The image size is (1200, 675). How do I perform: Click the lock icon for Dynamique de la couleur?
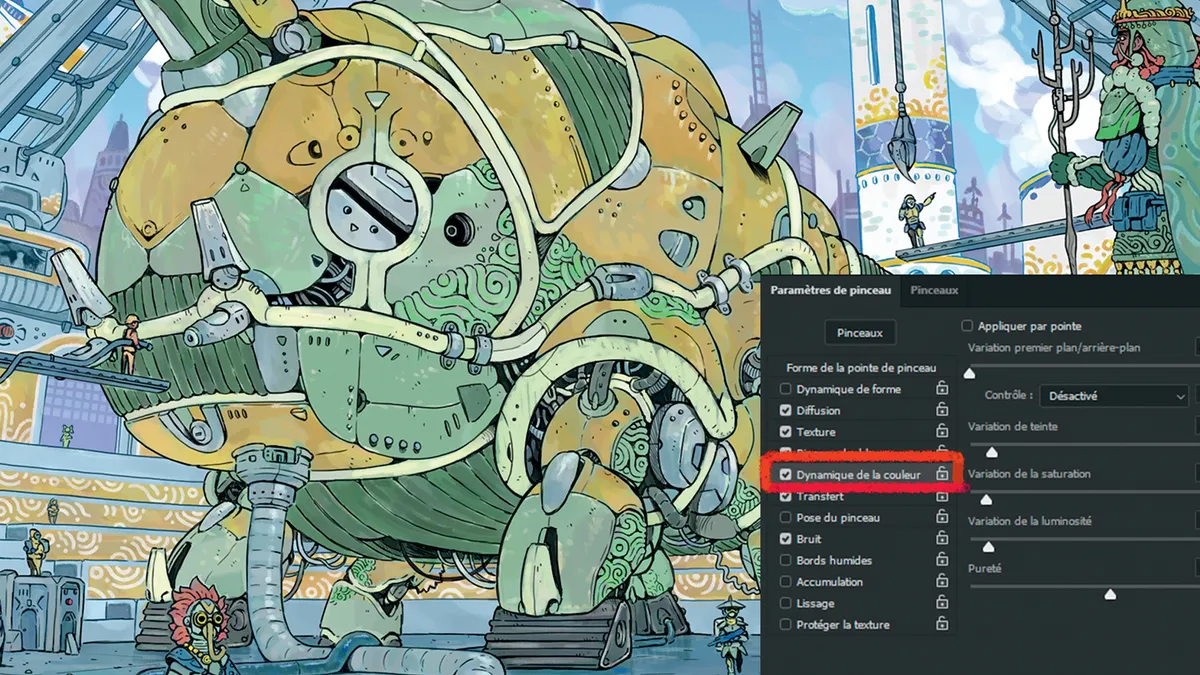[941, 475]
